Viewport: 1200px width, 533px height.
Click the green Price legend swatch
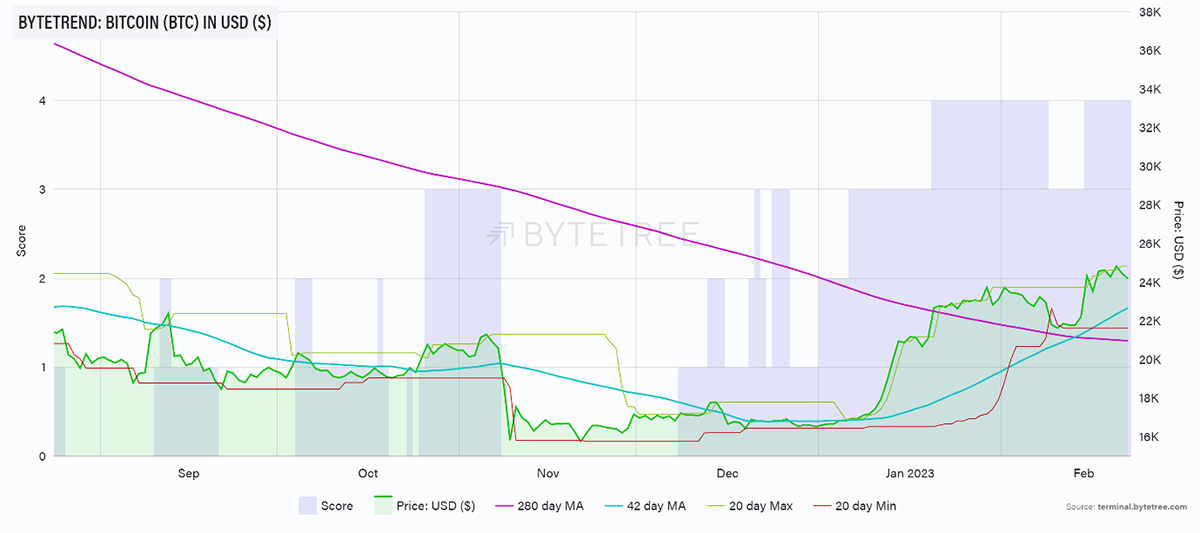point(381,506)
